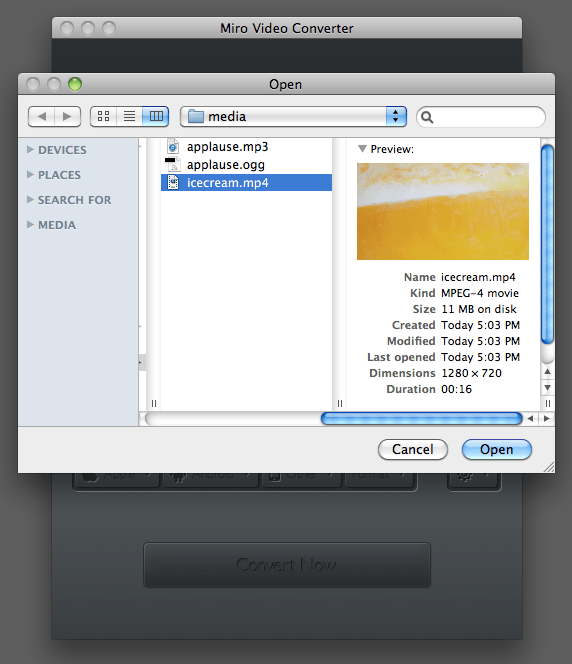Image resolution: width=572 pixels, height=664 pixels.
Task: Expand the SEARCH FOR sidebar section
Action: click(x=30, y=199)
